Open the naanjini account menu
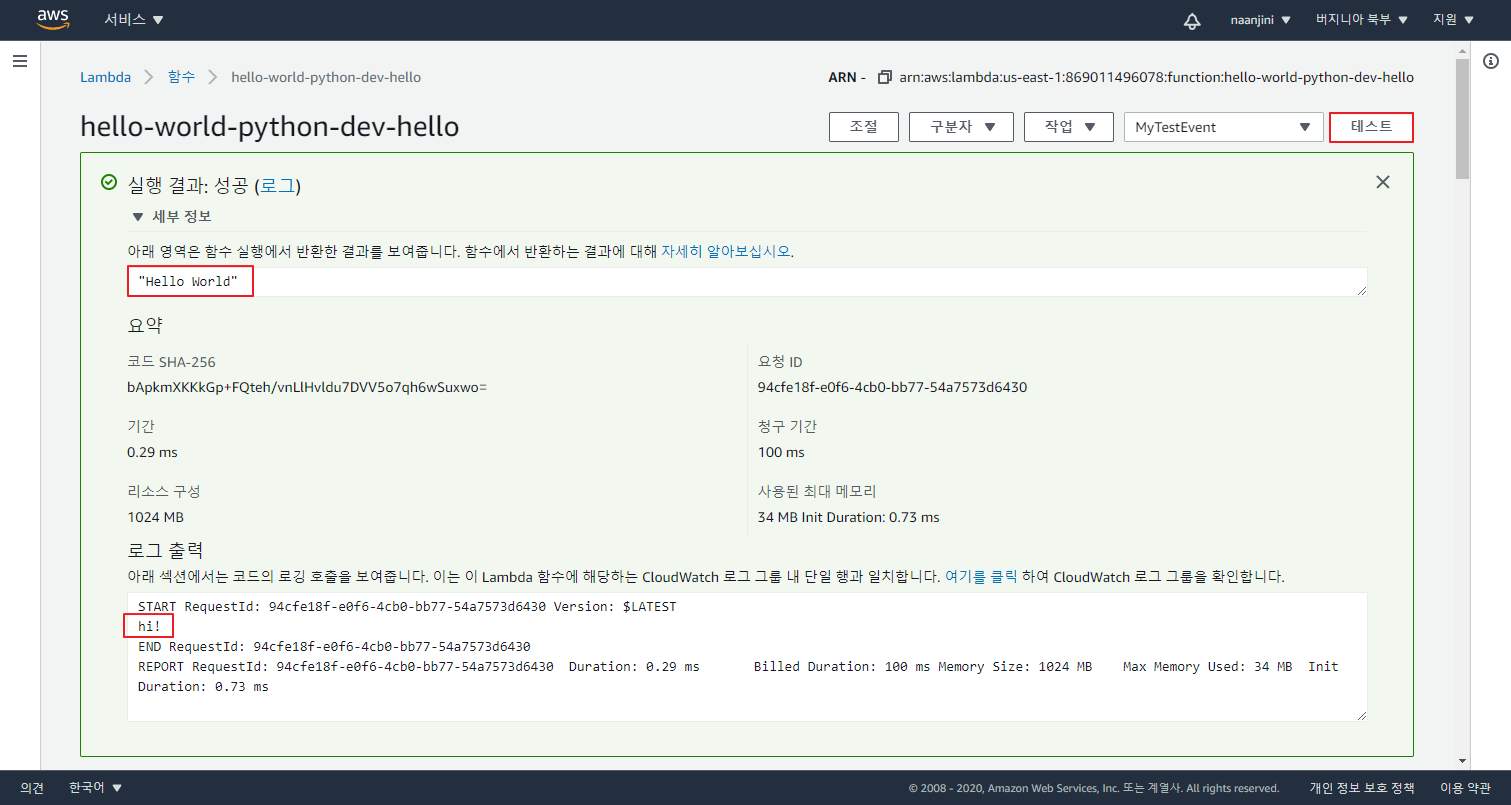1511x805 pixels. (x=1260, y=20)
